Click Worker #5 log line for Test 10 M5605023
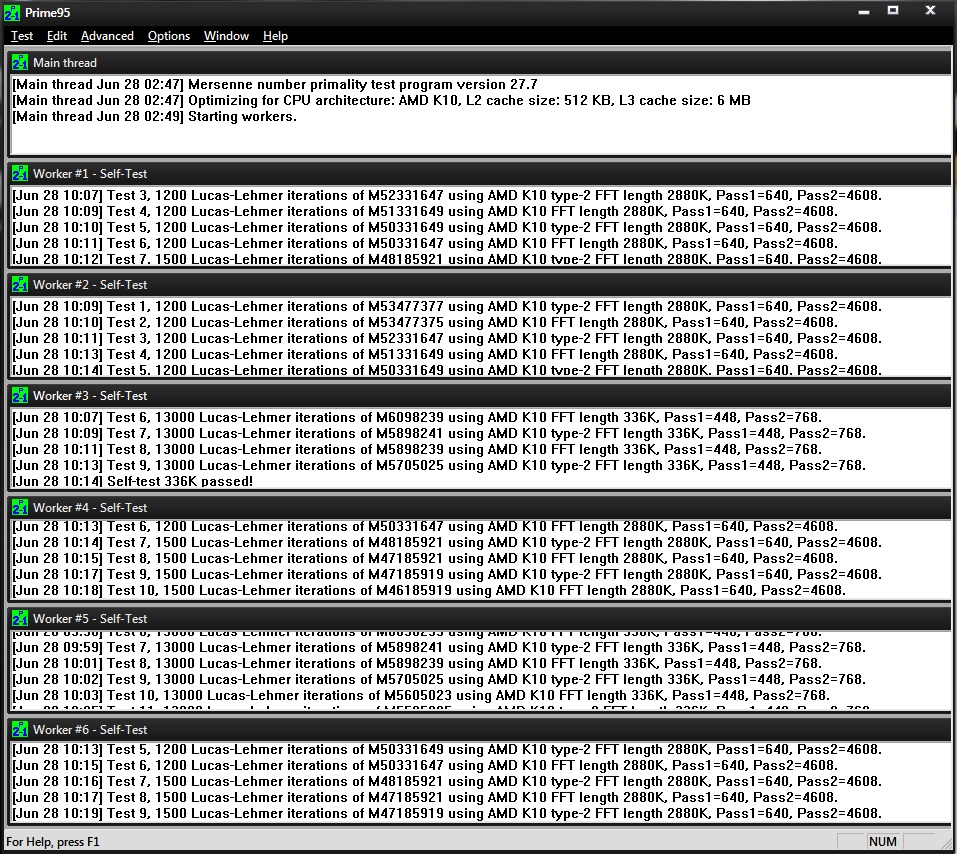 pyautogui.click(x=421, y=695)
